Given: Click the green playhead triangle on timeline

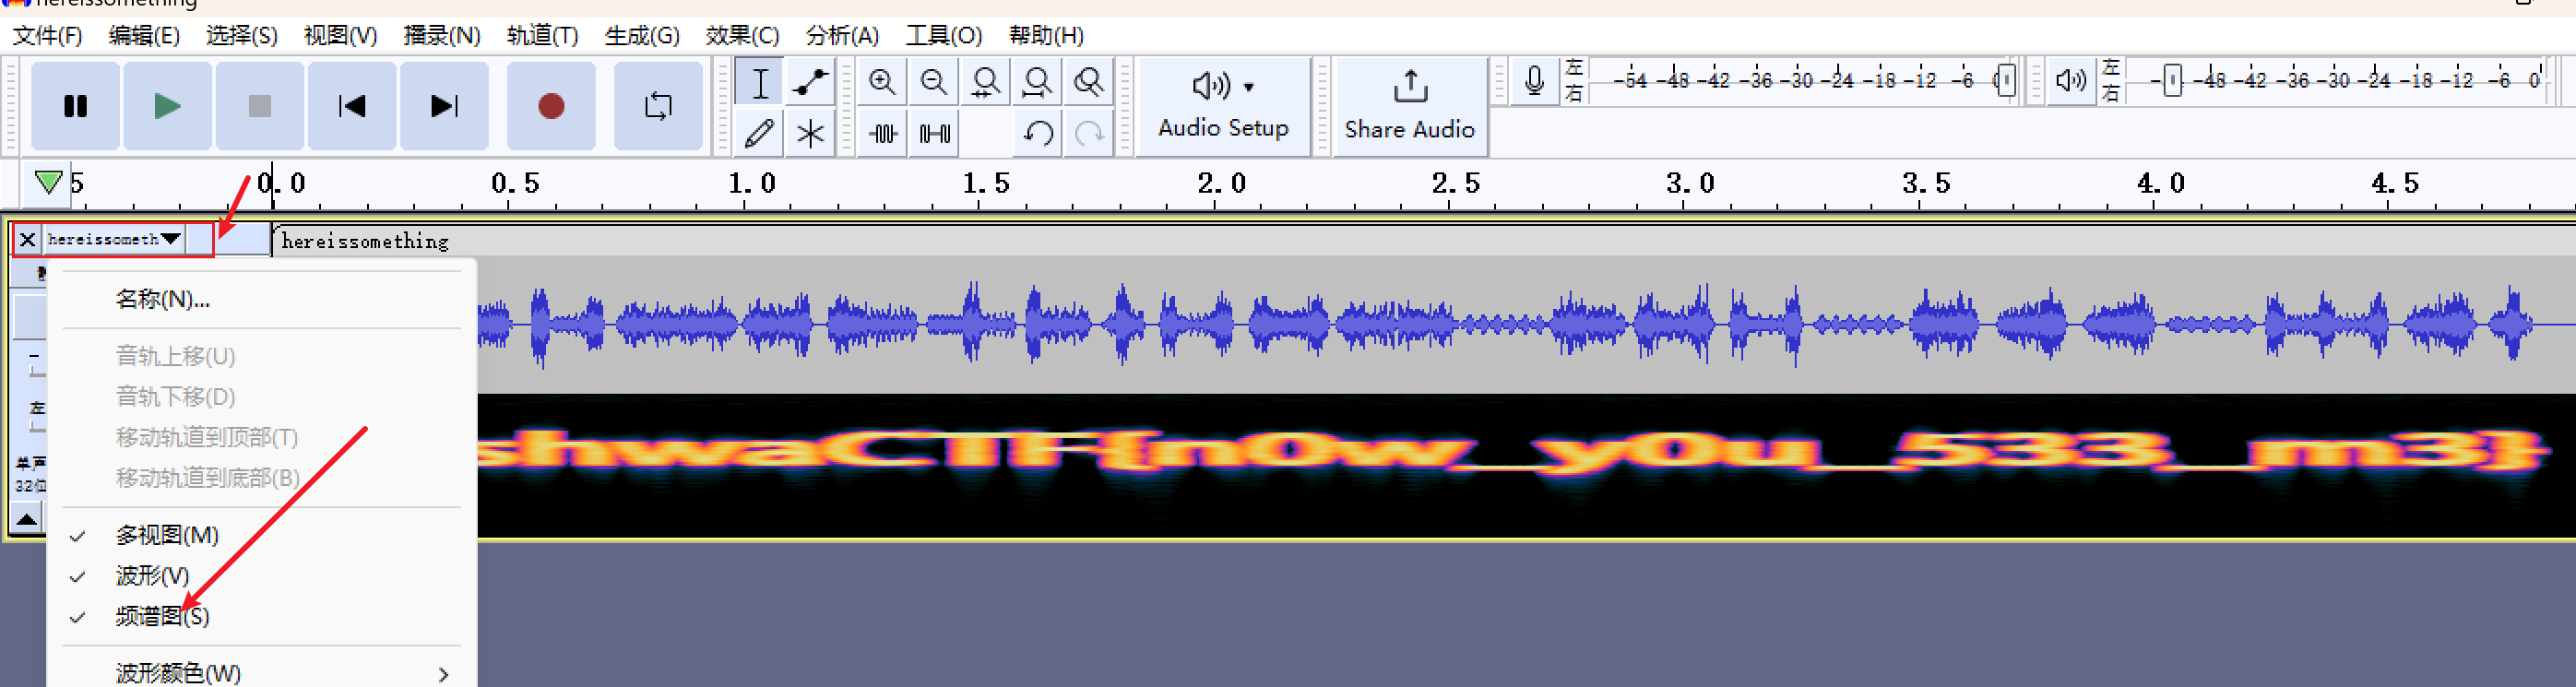Looking at the screenshot, I should point(48,182).
